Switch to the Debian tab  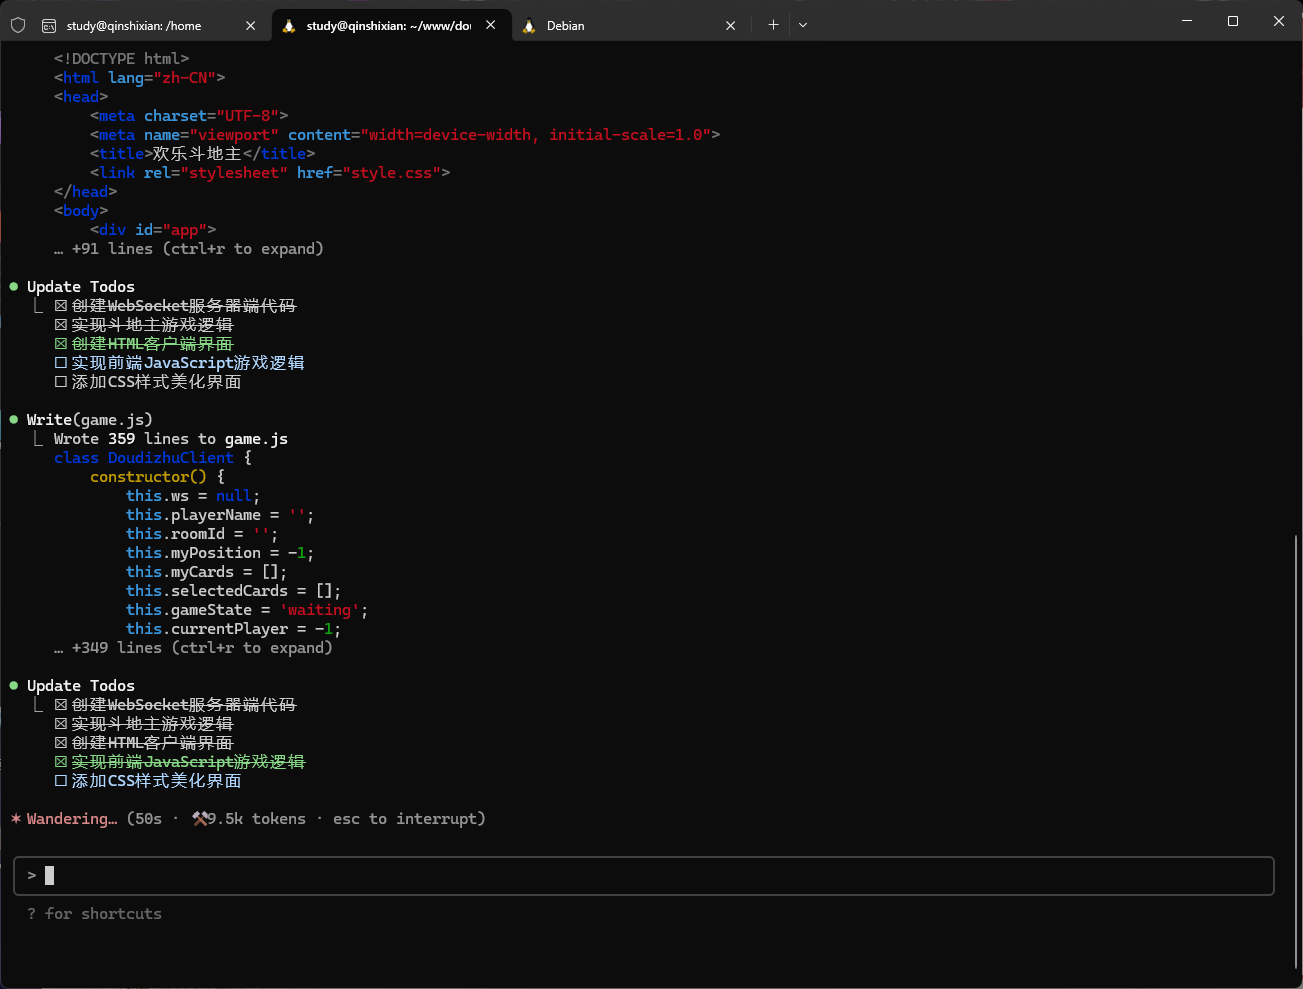point(565,25)
